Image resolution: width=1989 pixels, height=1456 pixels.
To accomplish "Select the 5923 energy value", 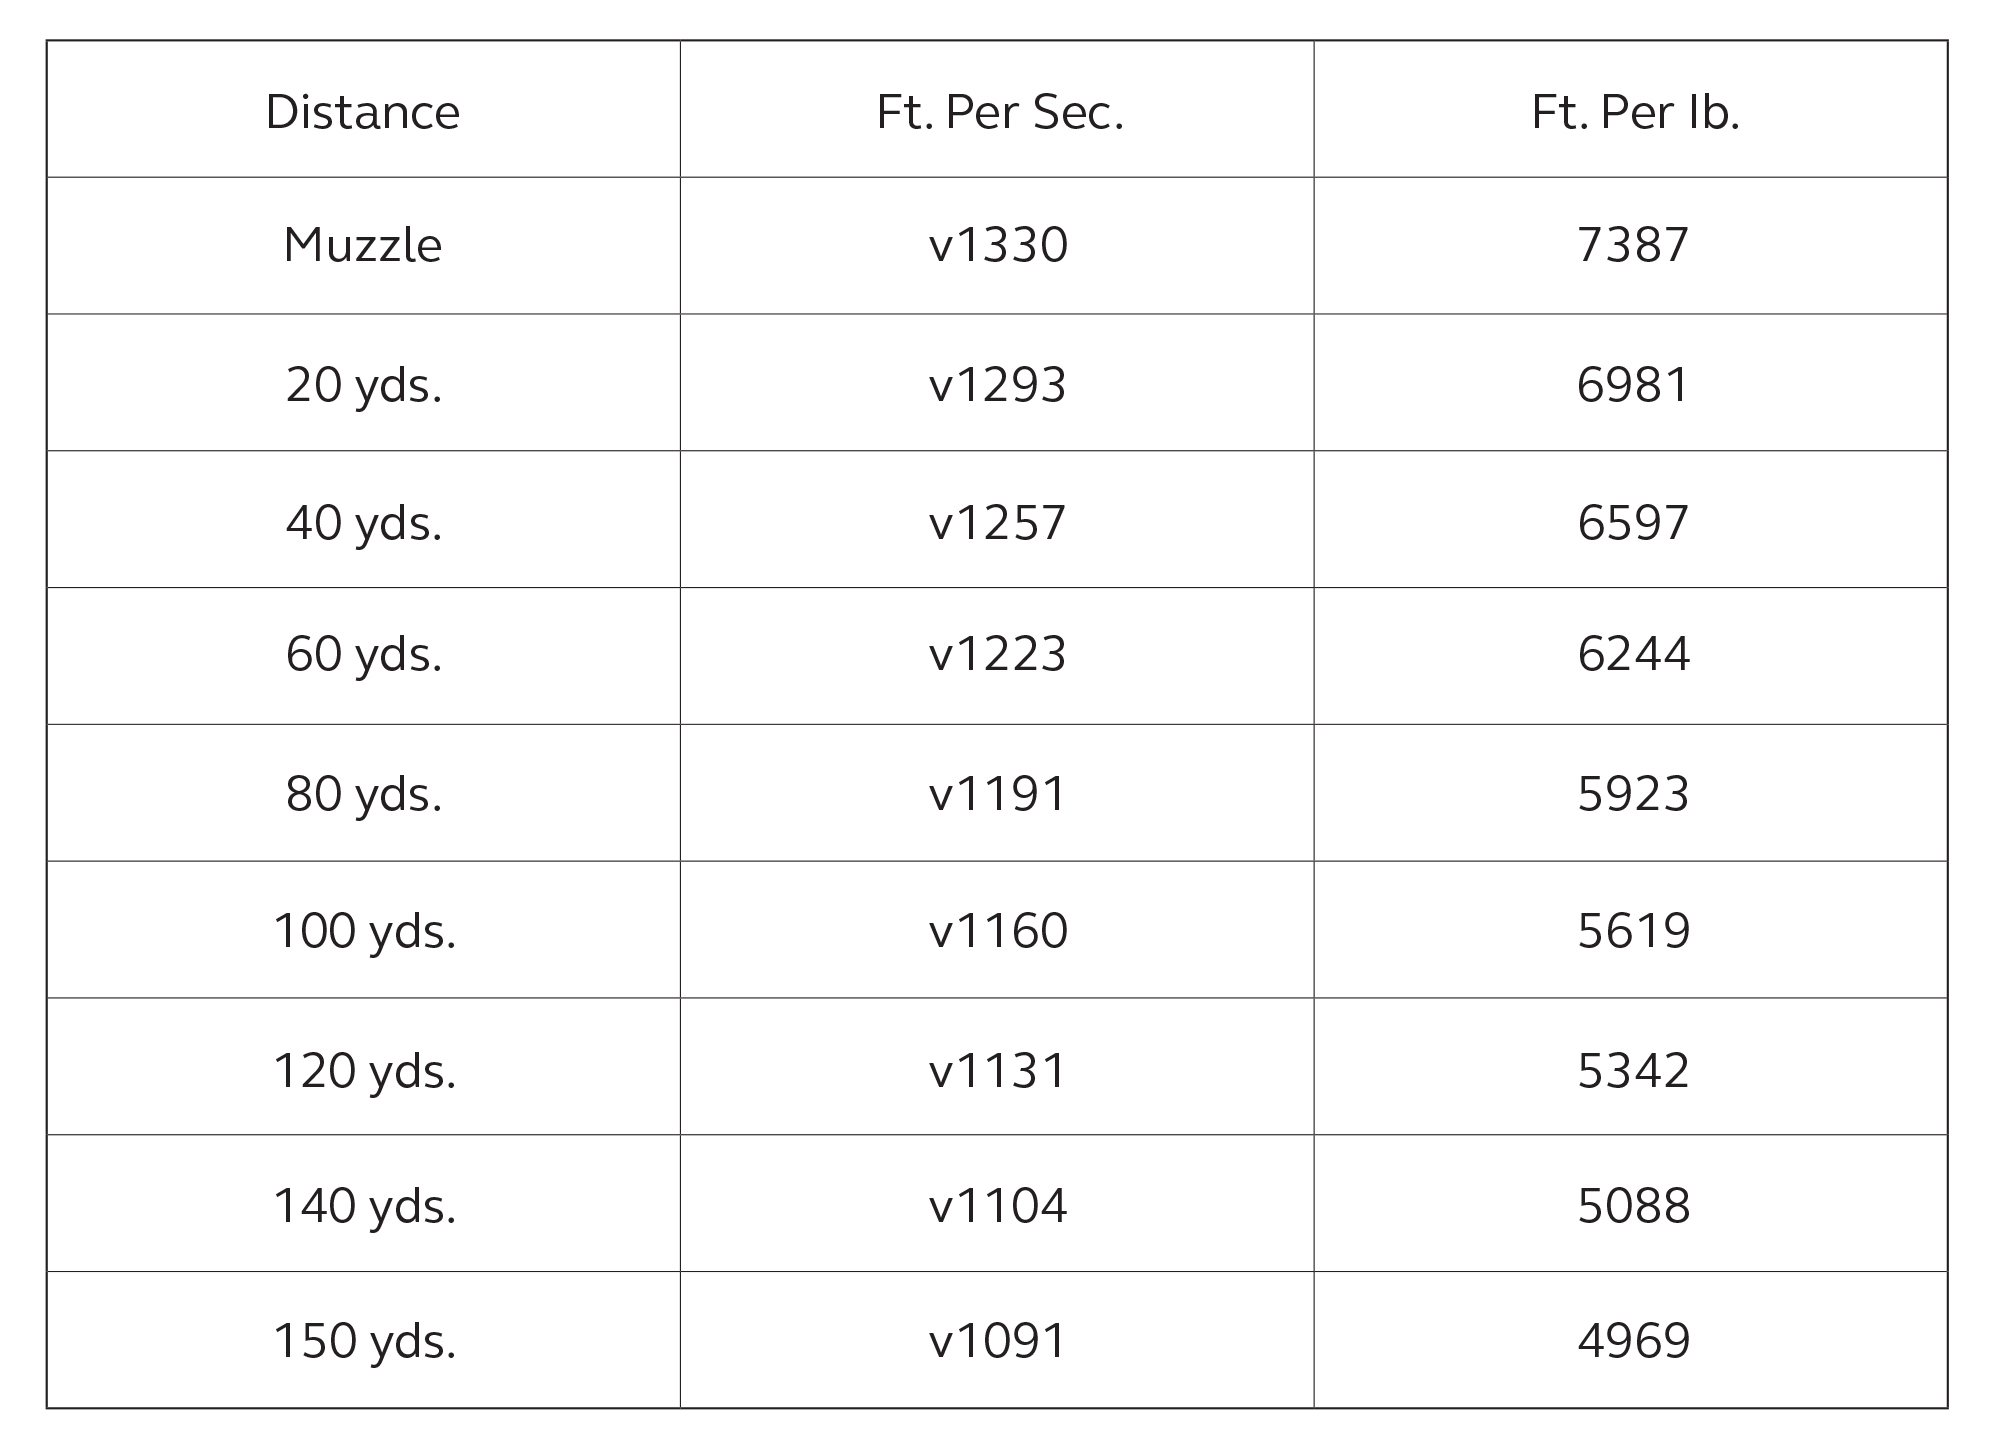I will click(x=1631, y=793).
